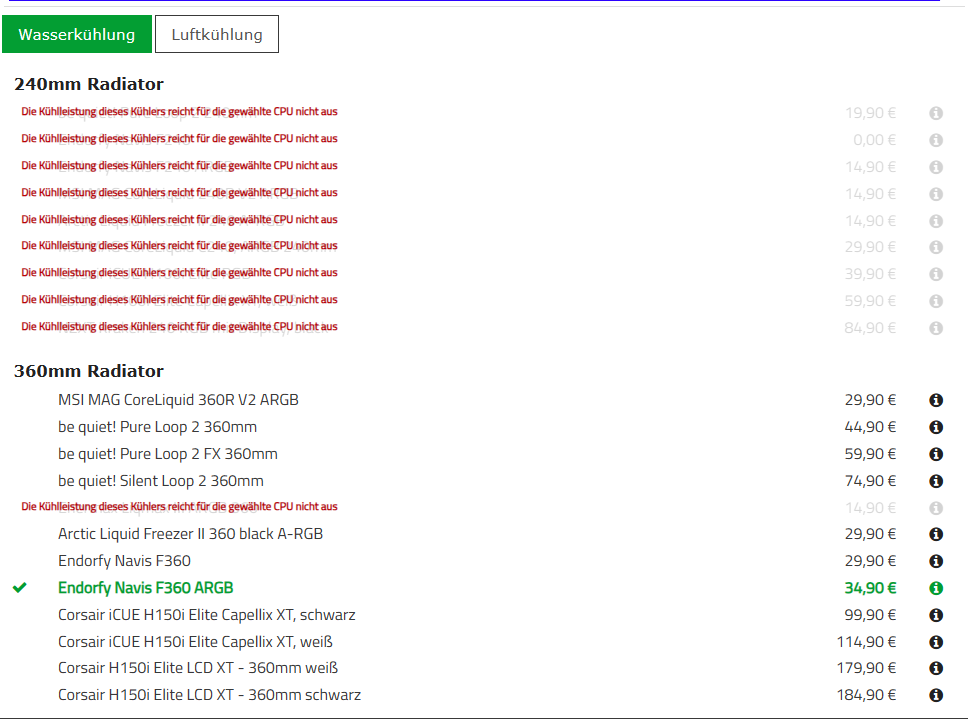Click greyed info icon beside 0,00 € price
The height and width of the screenshot is (720, 968).
tap(936, 140)
